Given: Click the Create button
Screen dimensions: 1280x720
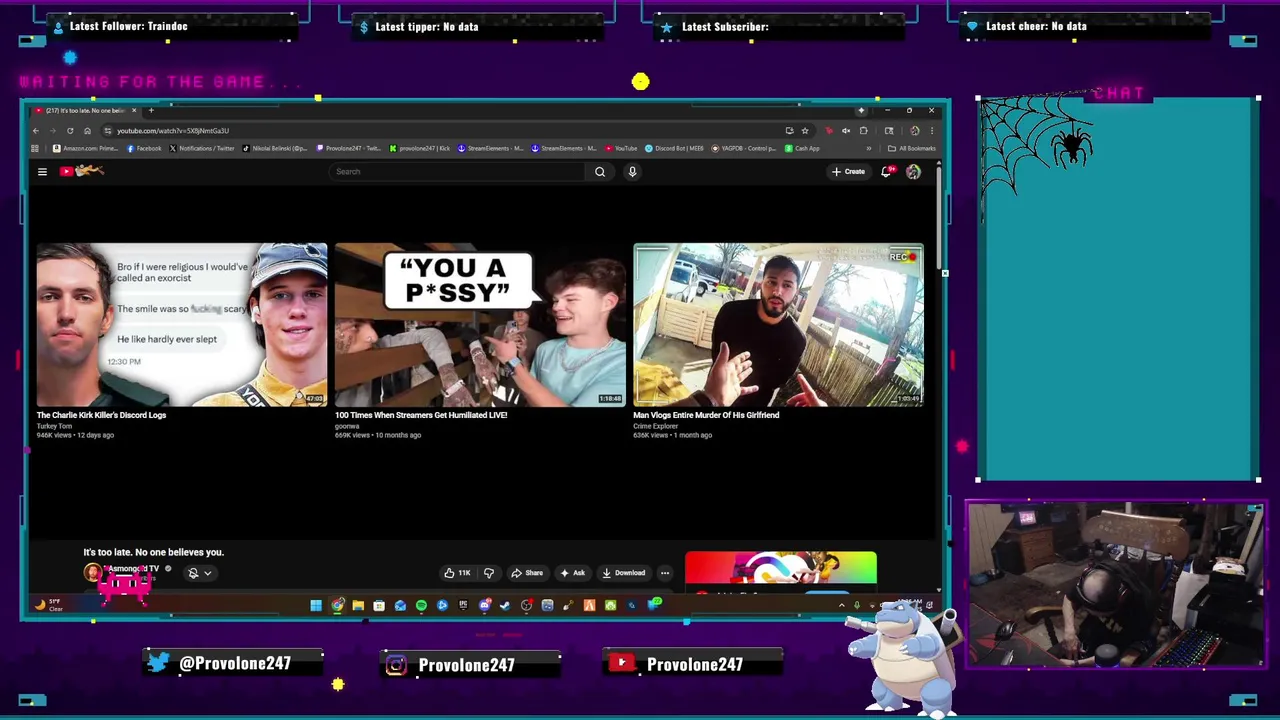Looking at the screenshot, I should coord(848,172).
